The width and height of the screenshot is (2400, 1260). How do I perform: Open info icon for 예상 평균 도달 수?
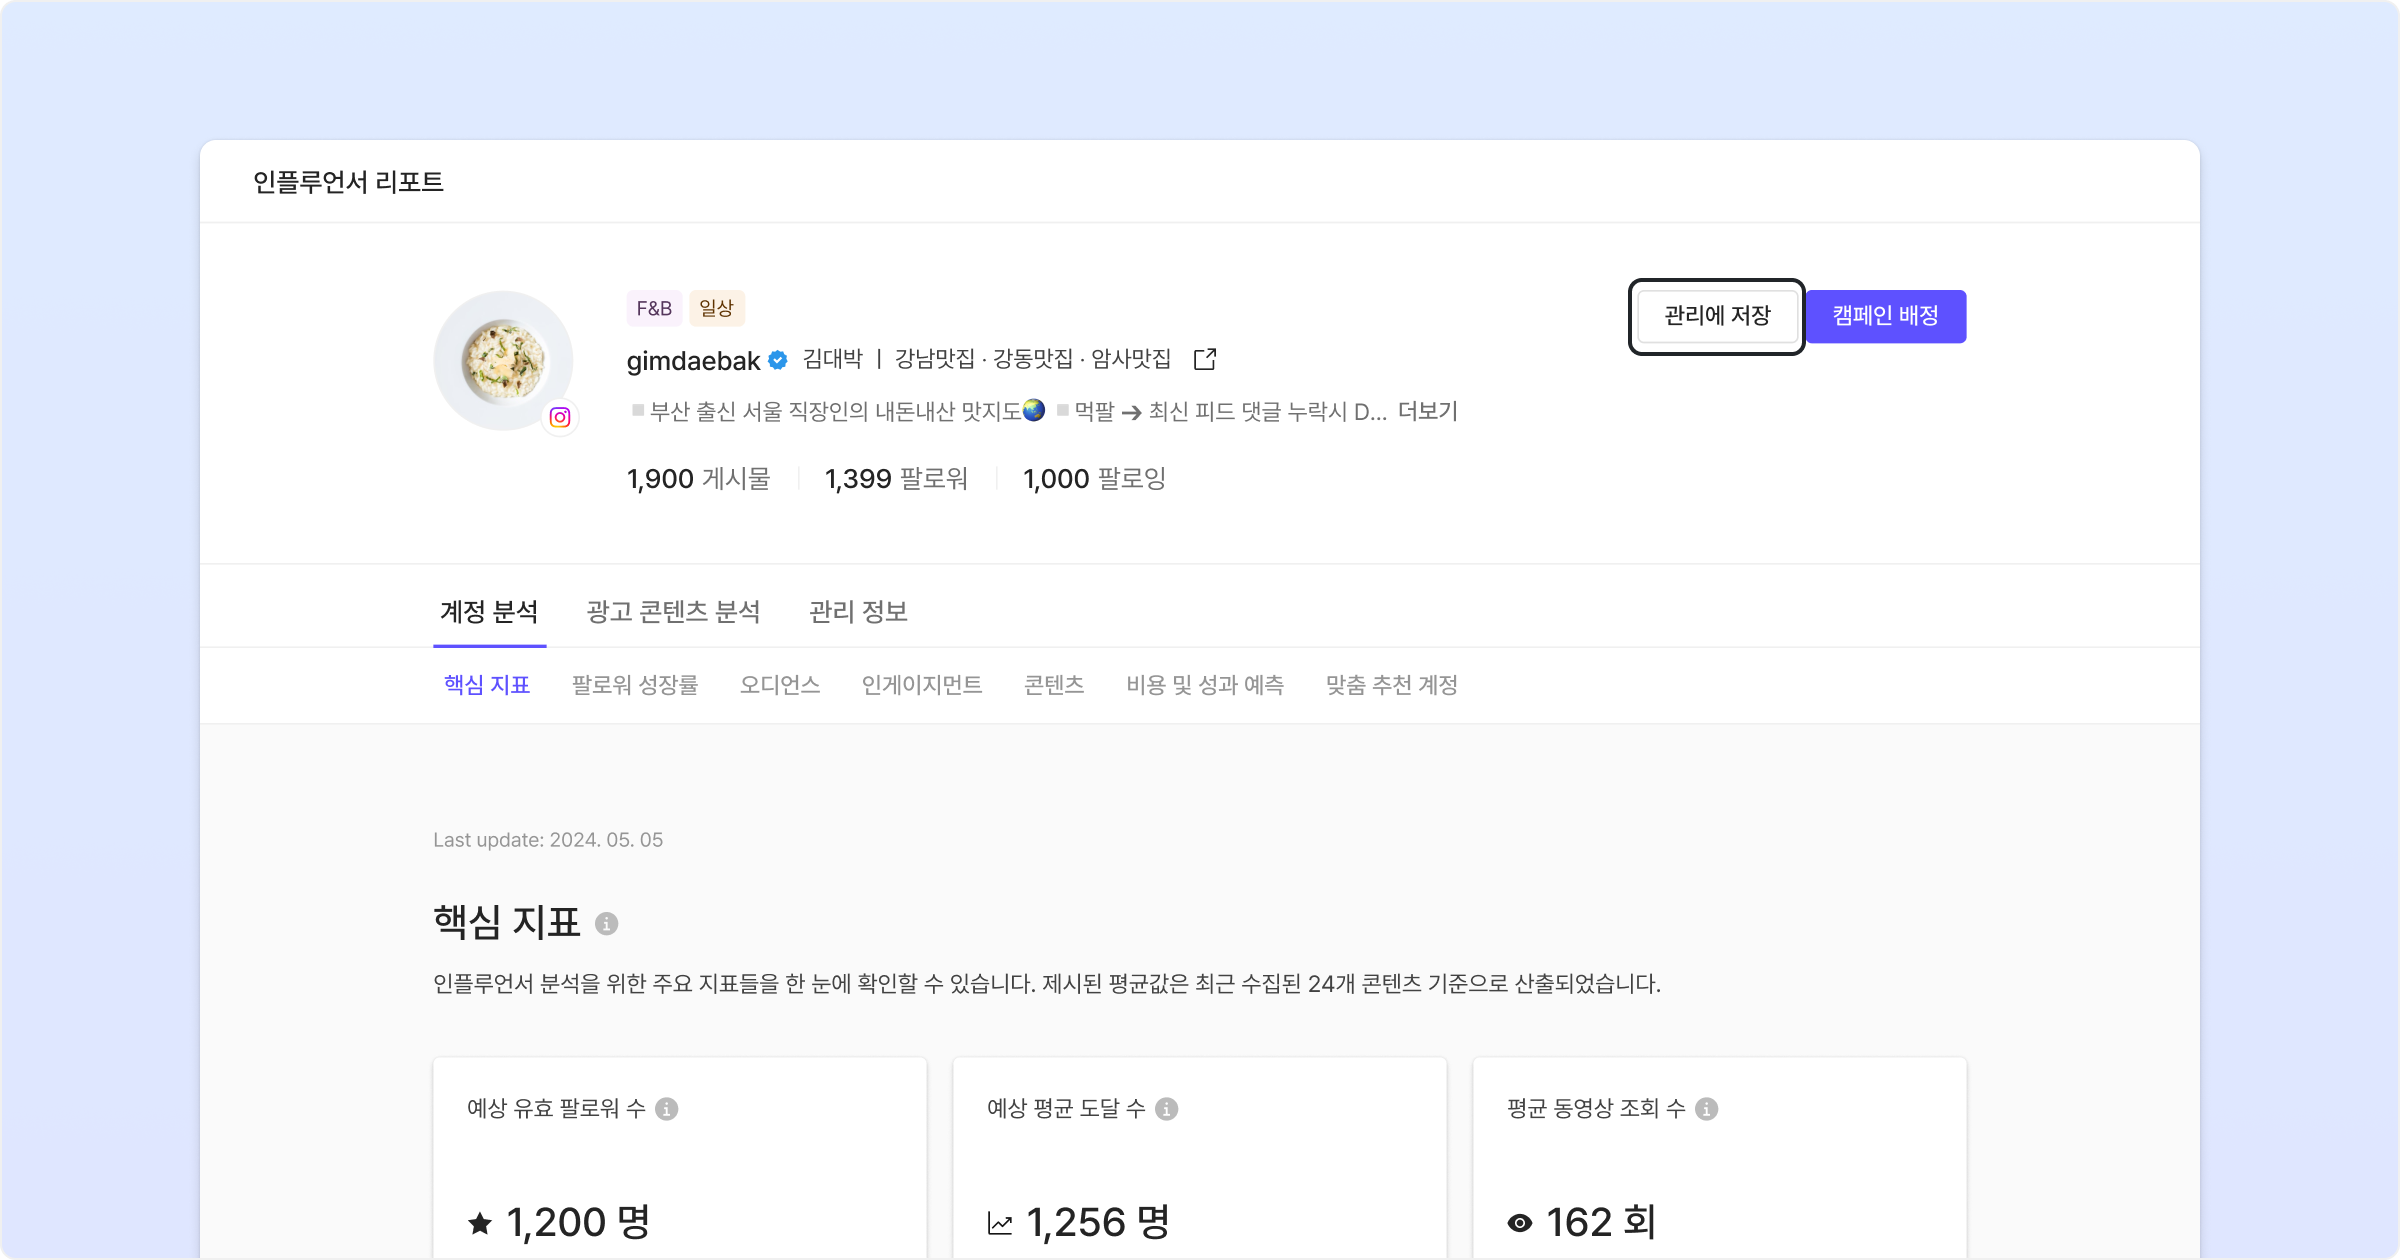tap(1166, 1109)
